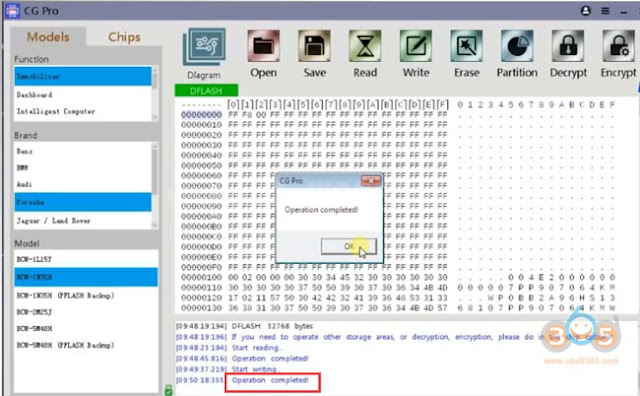Open the Diagram wiring view
The image size is (640, 396).
click(204, 47)
